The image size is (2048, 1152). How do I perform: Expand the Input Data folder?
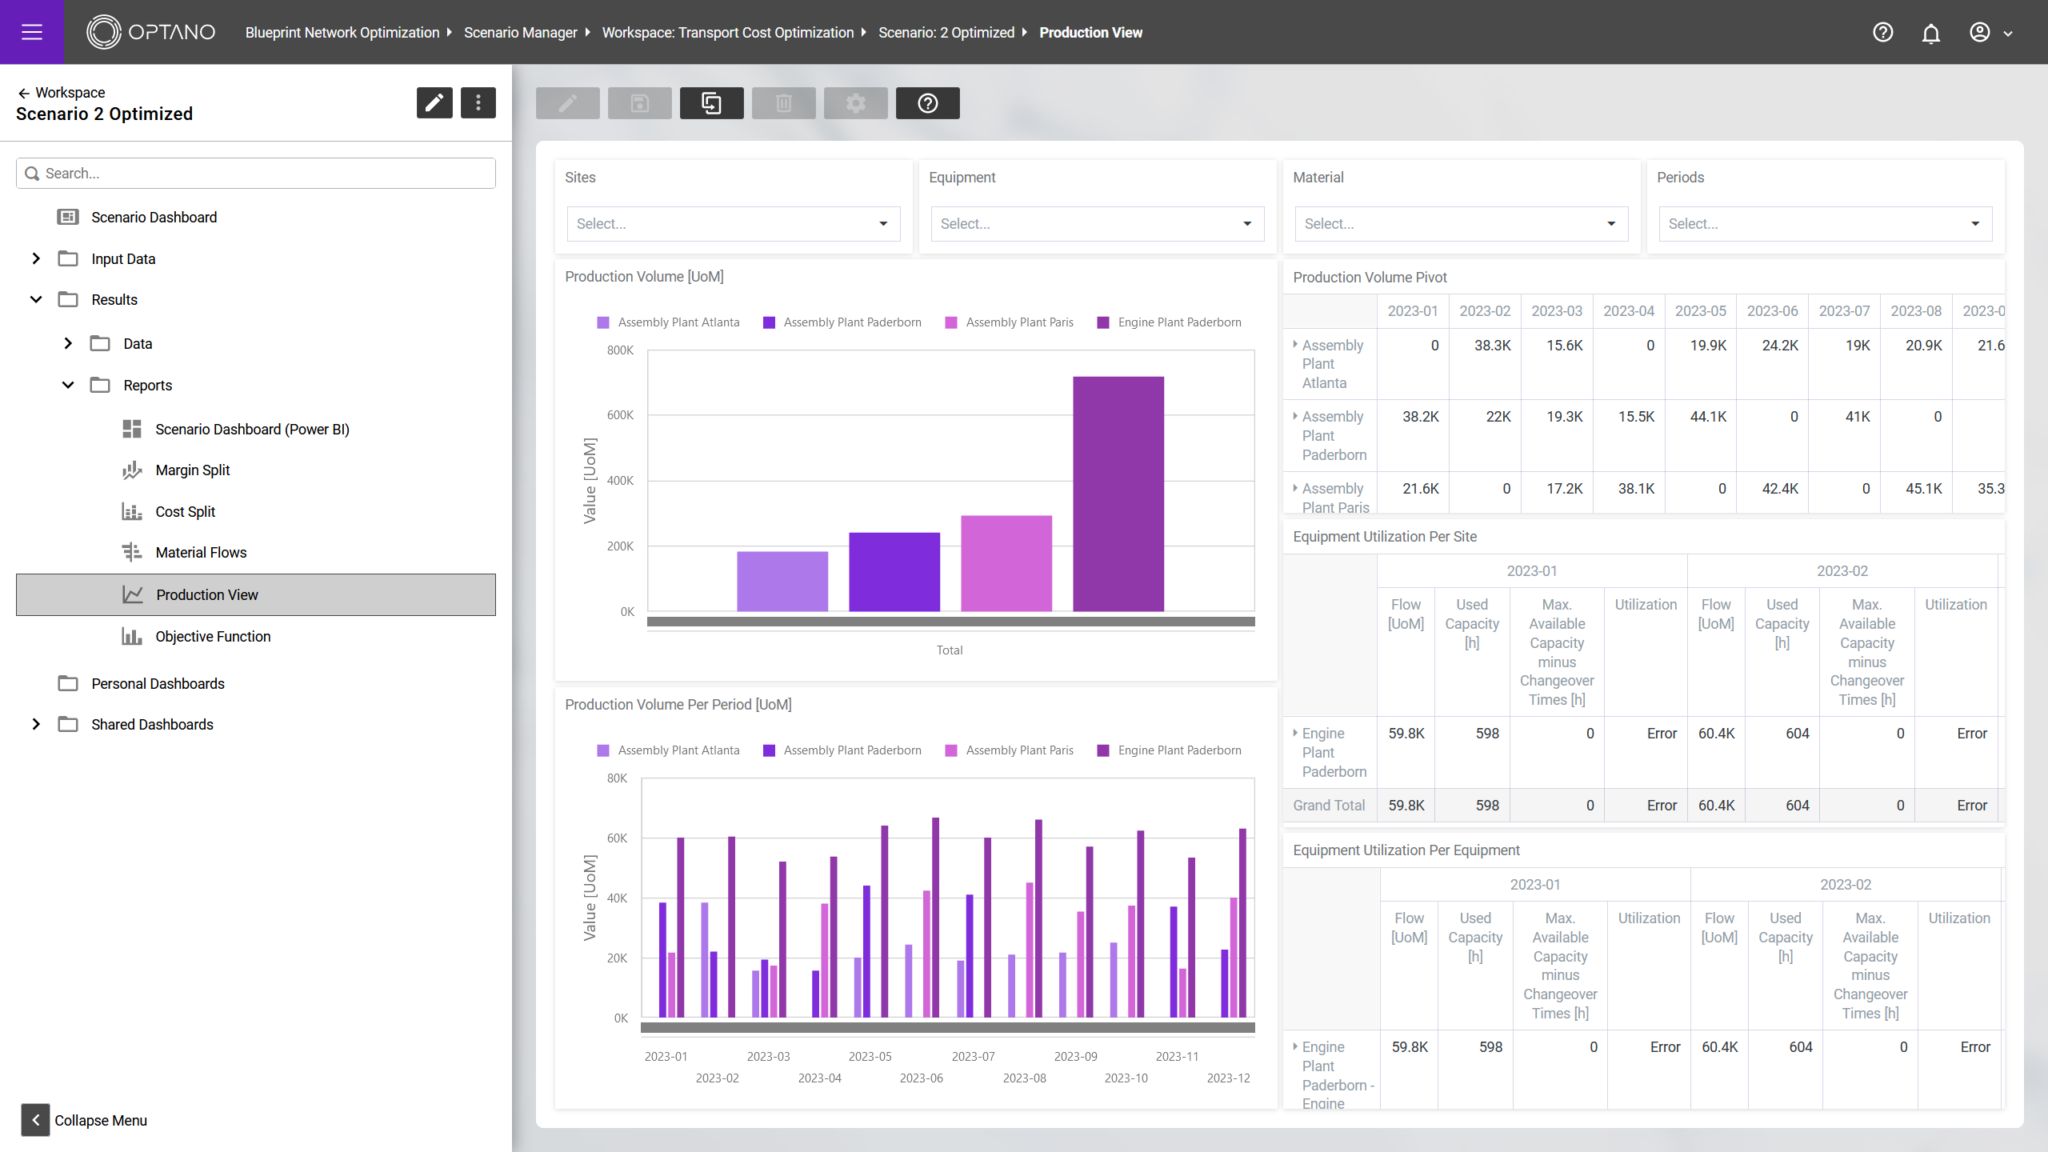click(x=36, y=258)
